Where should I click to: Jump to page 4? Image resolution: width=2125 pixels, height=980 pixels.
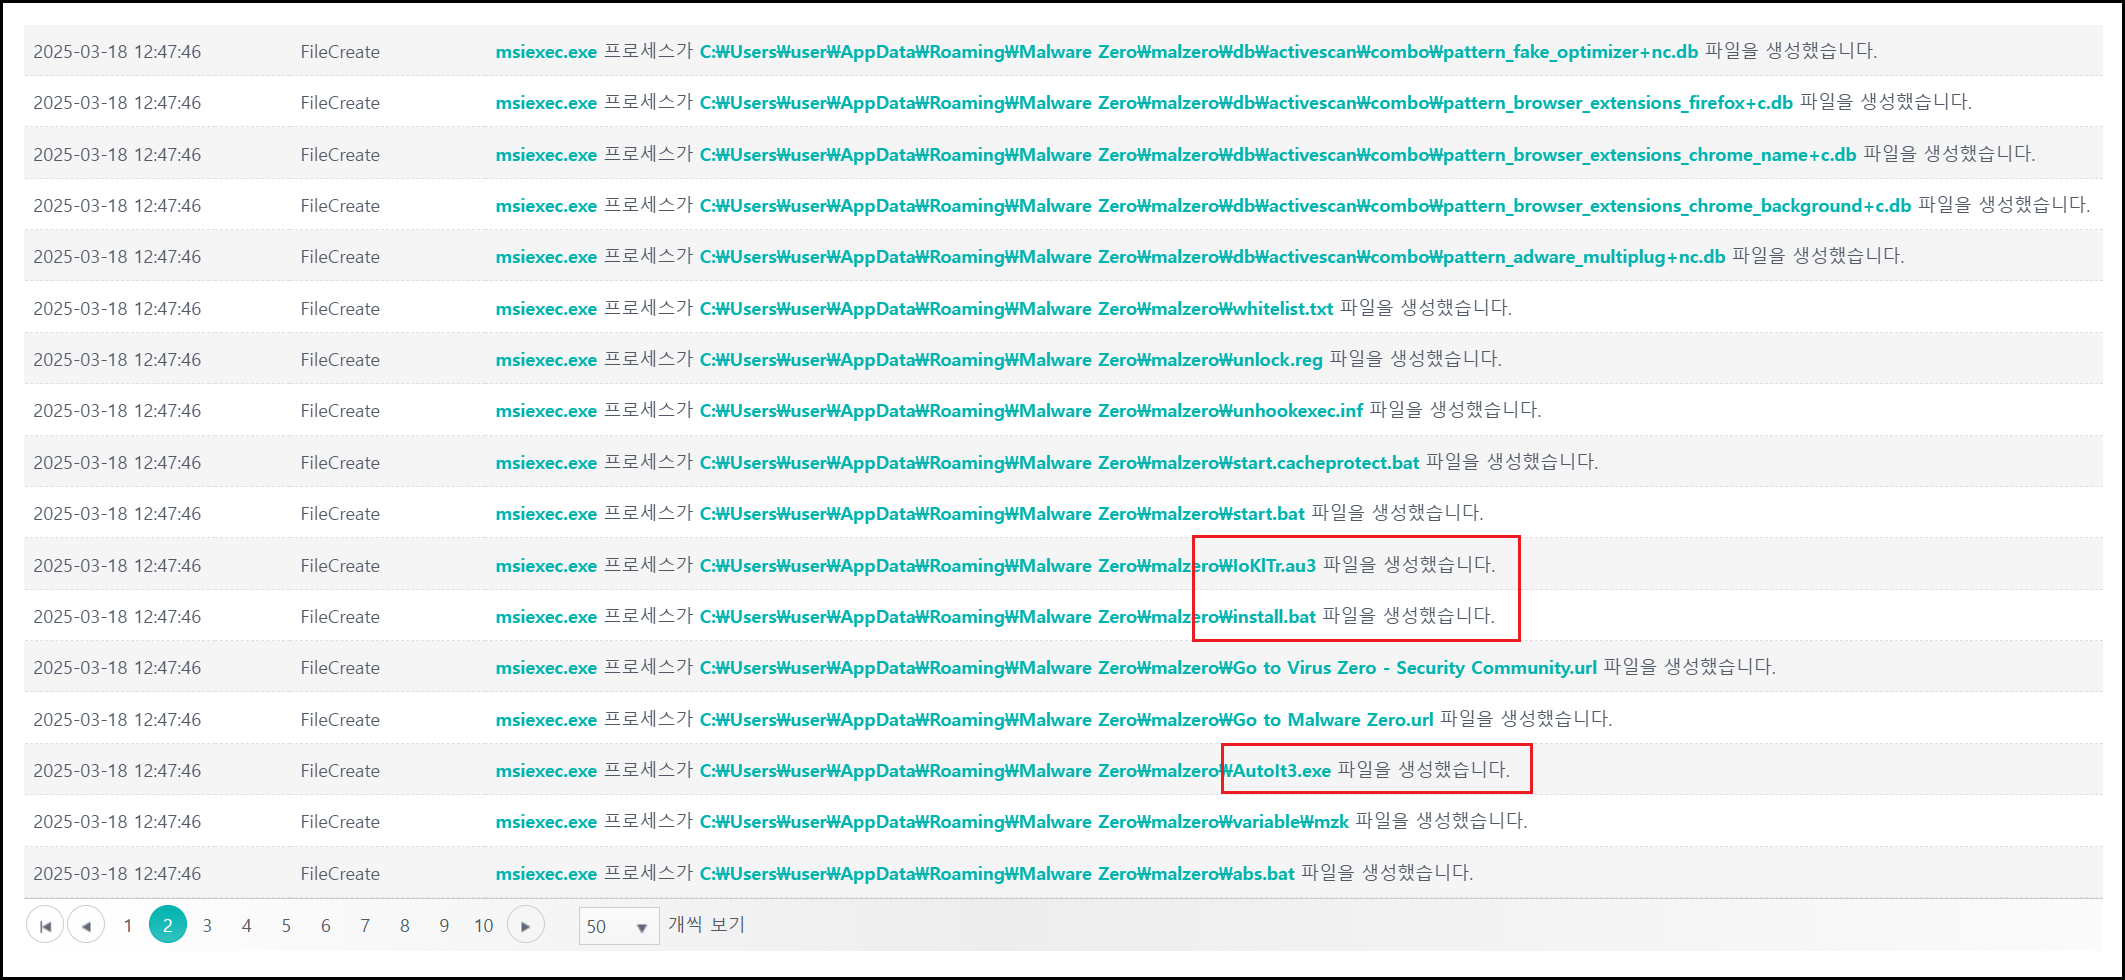tap(247, 925)
